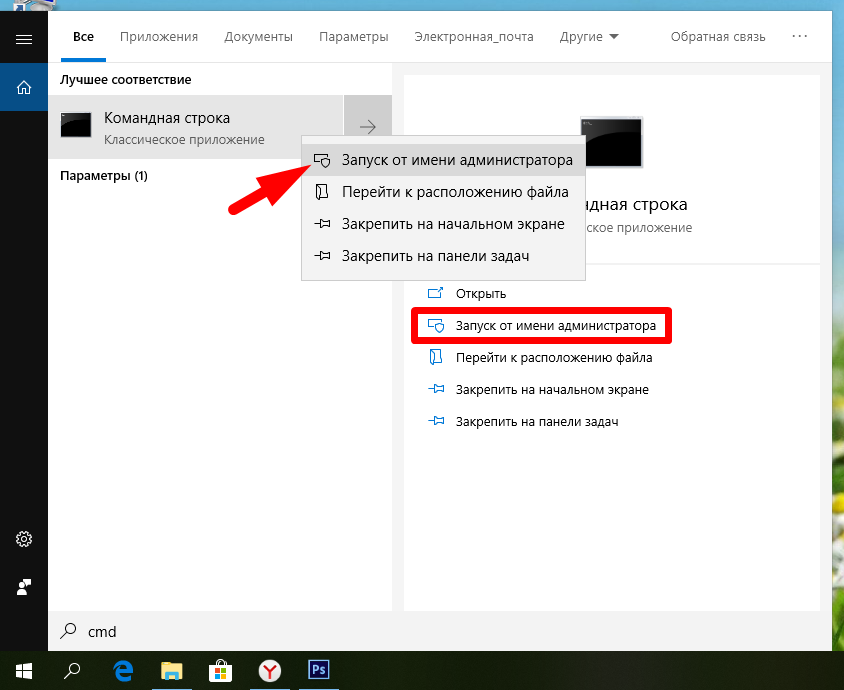The width and height of the screenshot is (844, 690).
Task: Click the Обратная связь link
Action: click(x=718, y=37)
